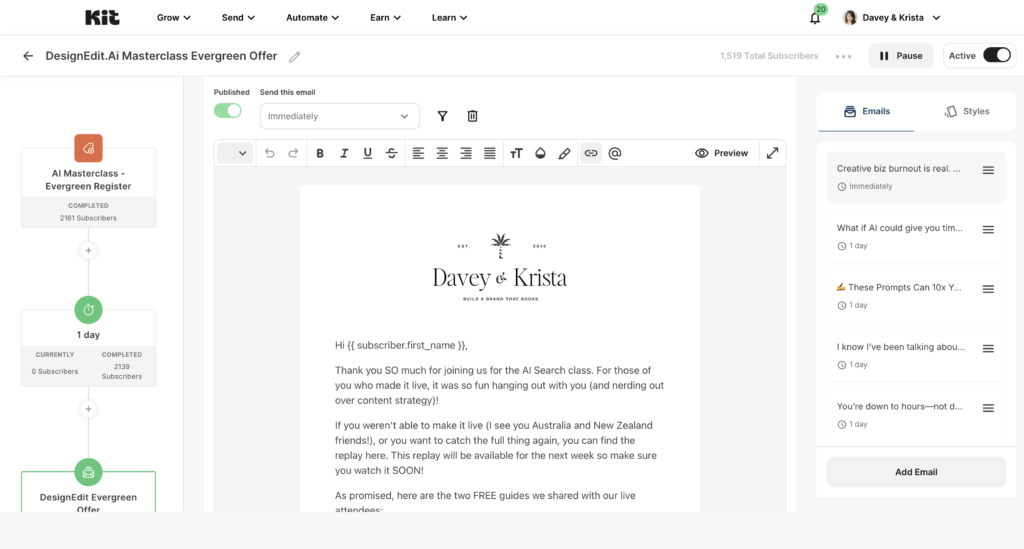Edit sequence name with pencil icon
The width and height of the screenshot is (1024, 549).
(x=294, y=57)
